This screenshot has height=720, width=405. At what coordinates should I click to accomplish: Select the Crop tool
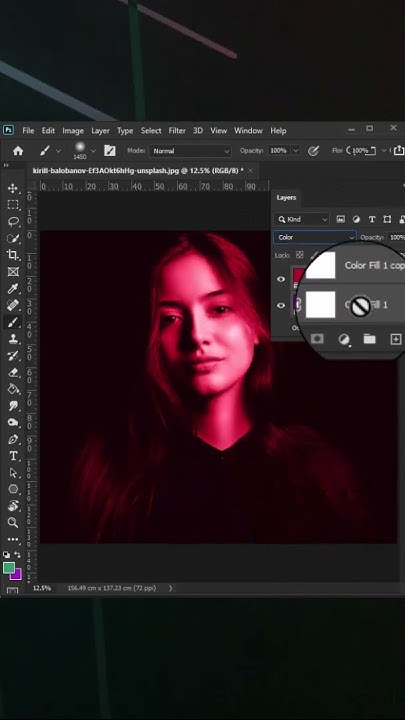[x=13, y=255]
